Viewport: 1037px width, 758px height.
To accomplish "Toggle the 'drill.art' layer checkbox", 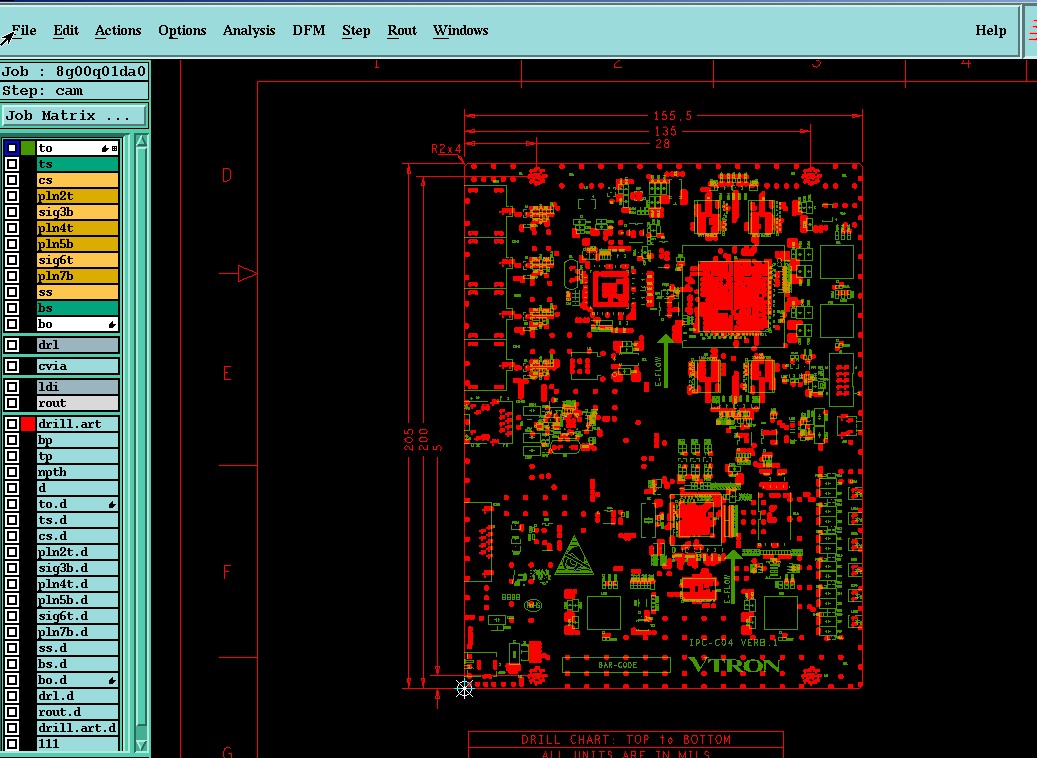I will 12,424.
